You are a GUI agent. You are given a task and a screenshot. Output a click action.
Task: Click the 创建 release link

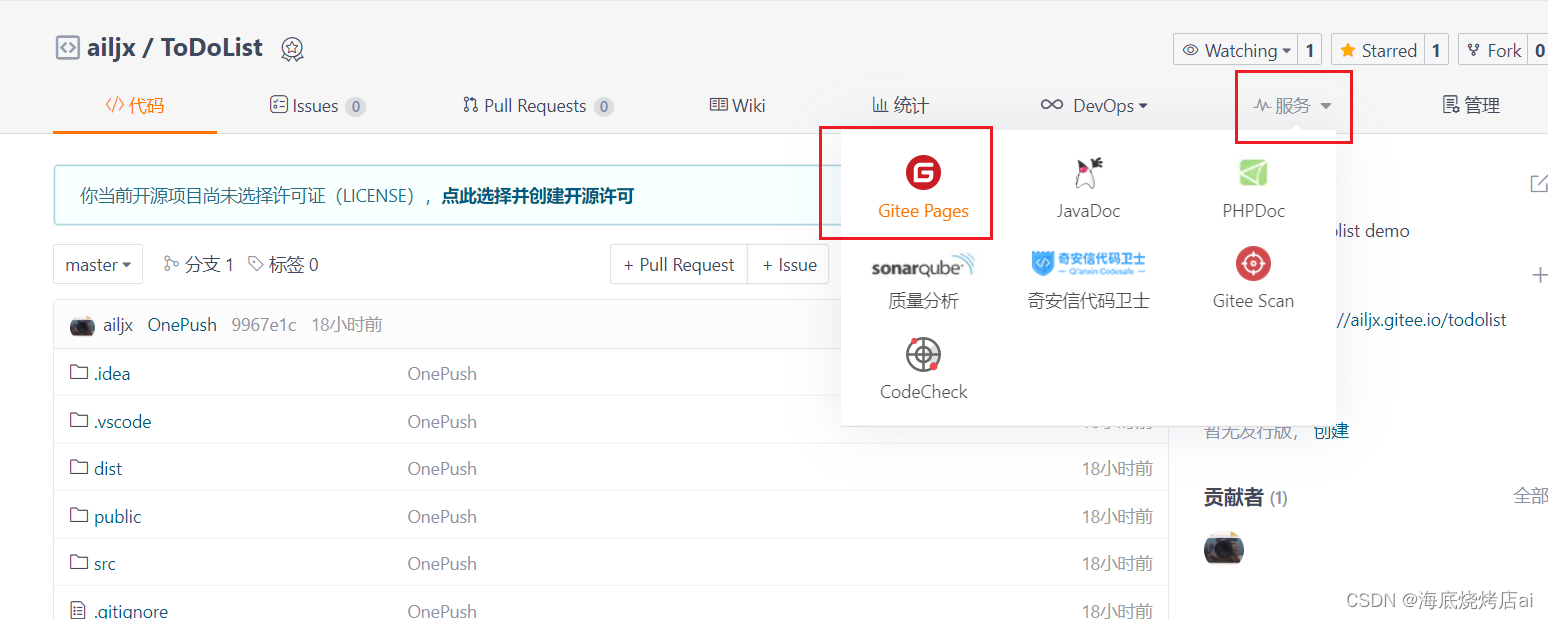tap(1331, 432)
